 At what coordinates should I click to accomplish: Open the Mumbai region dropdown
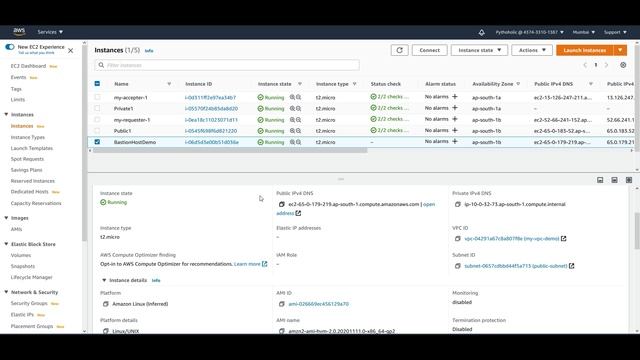tap(584, 32)
